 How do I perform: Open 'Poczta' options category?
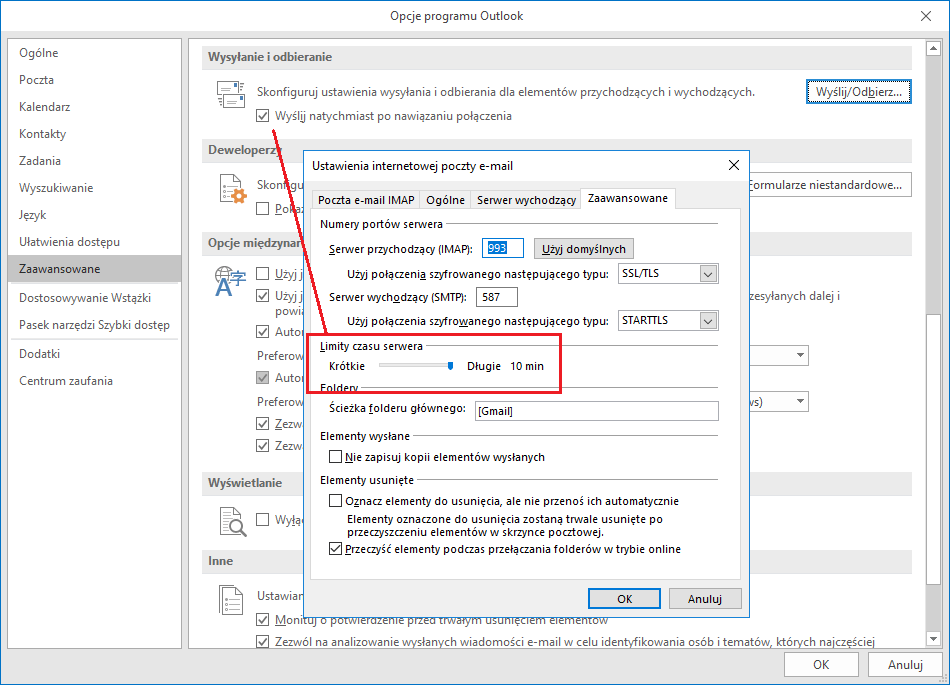pyautogui.click(x=95, y=80)
